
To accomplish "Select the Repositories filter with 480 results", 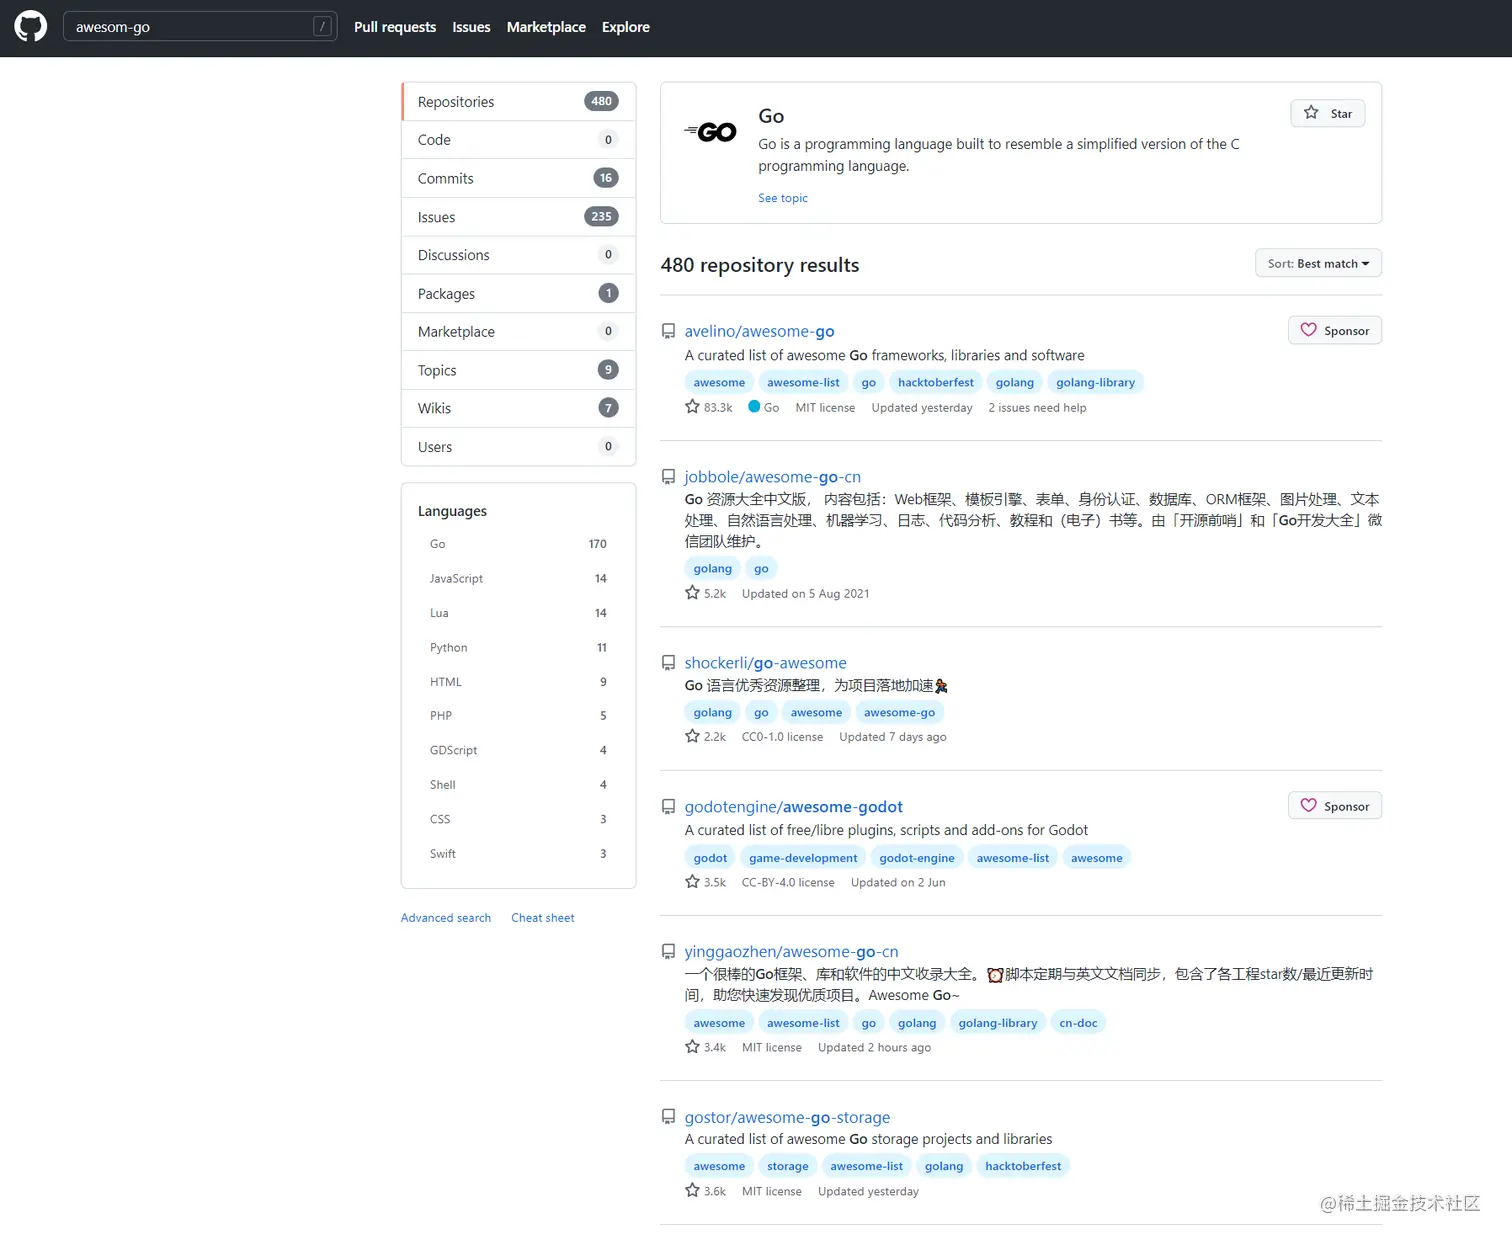I will click(518, 102).
